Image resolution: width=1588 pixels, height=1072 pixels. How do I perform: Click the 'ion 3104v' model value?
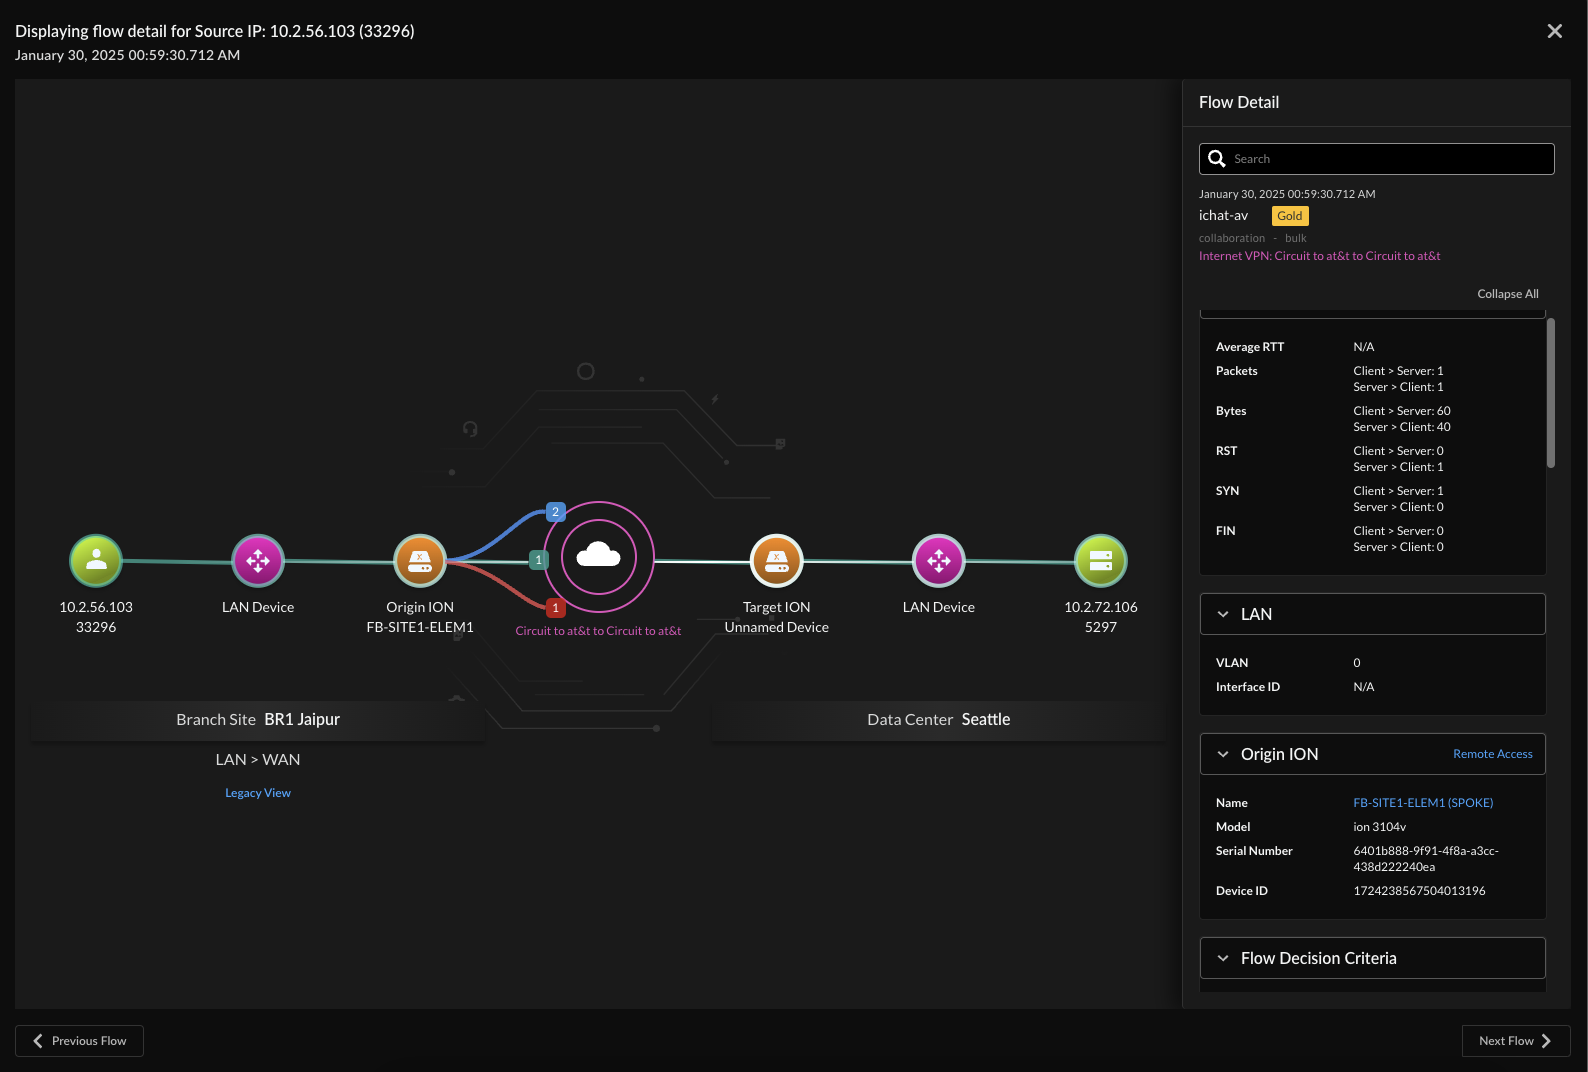point(1380,827)
